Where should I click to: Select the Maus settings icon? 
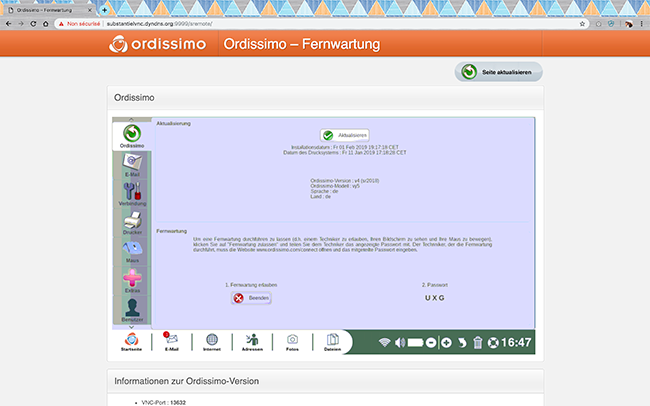(x=132, y=251)
